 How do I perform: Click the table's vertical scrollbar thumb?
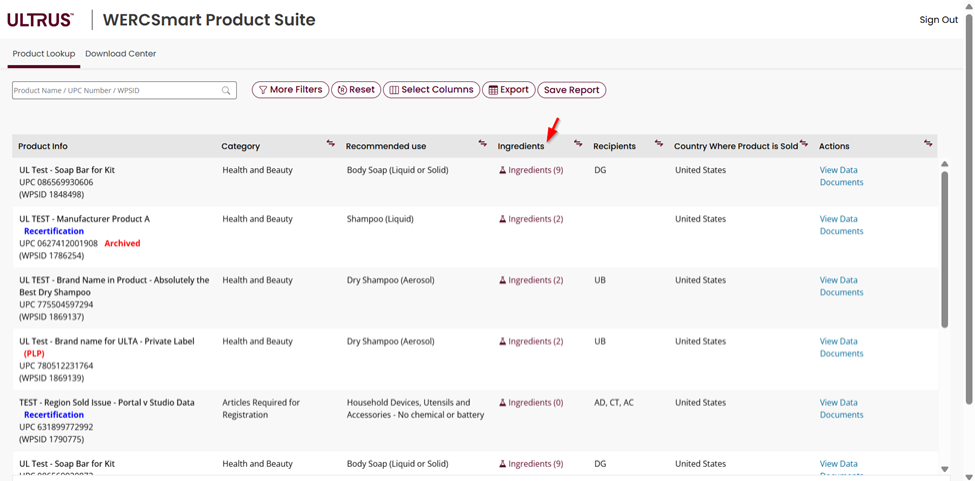pyautogui.click(x=945, y=250)
